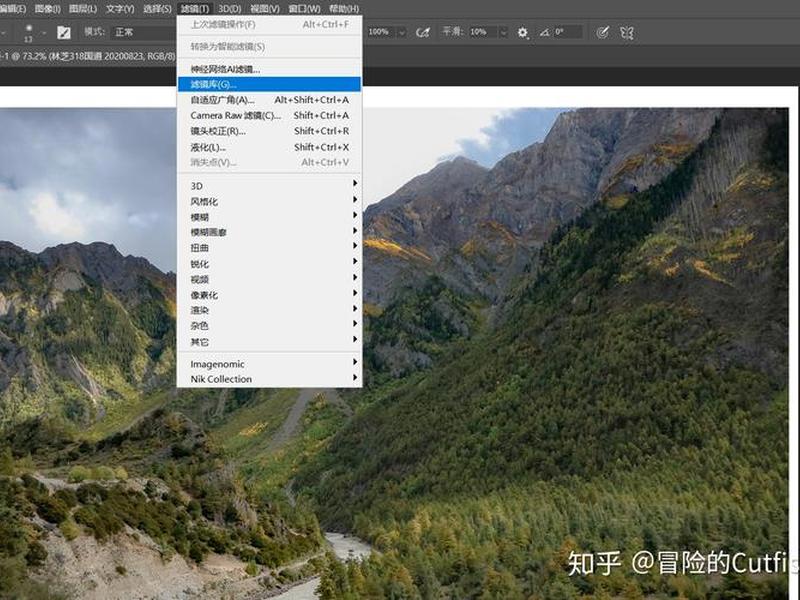Open the 平滑 10% smoothing dropdown
800x600 pixels.
tap(503, 32)
